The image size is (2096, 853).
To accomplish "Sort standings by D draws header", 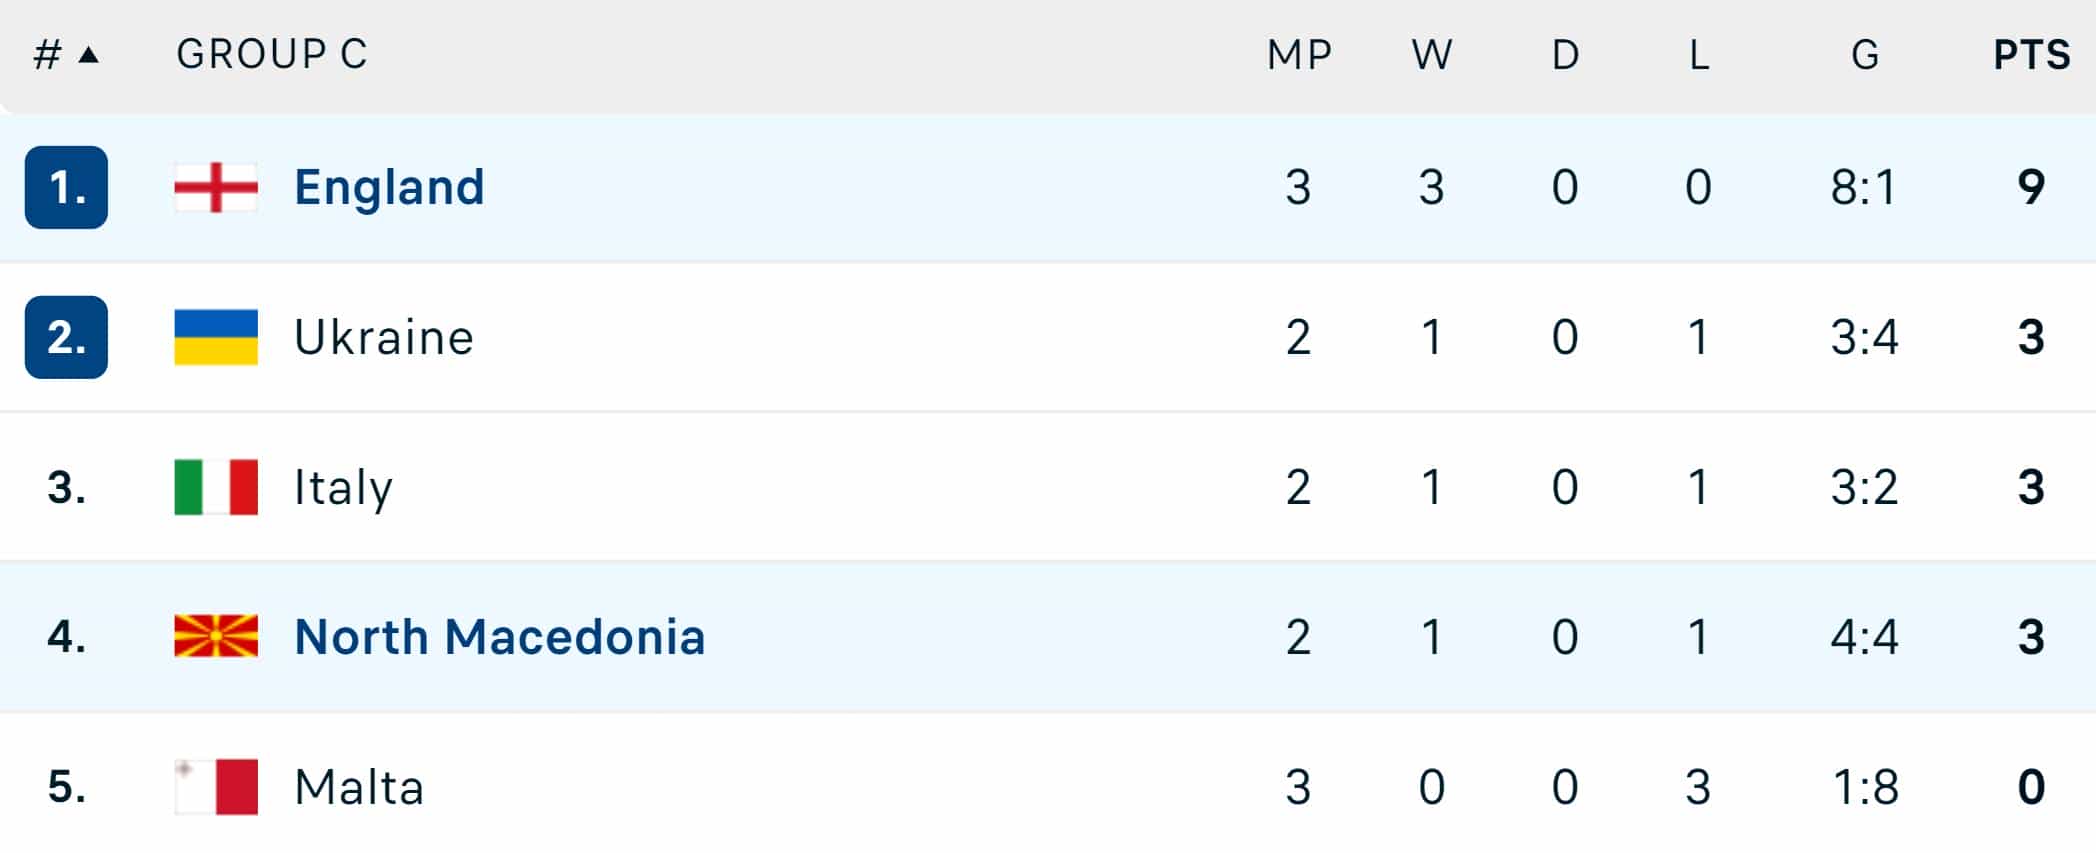I will click(x=1566, y=55).
